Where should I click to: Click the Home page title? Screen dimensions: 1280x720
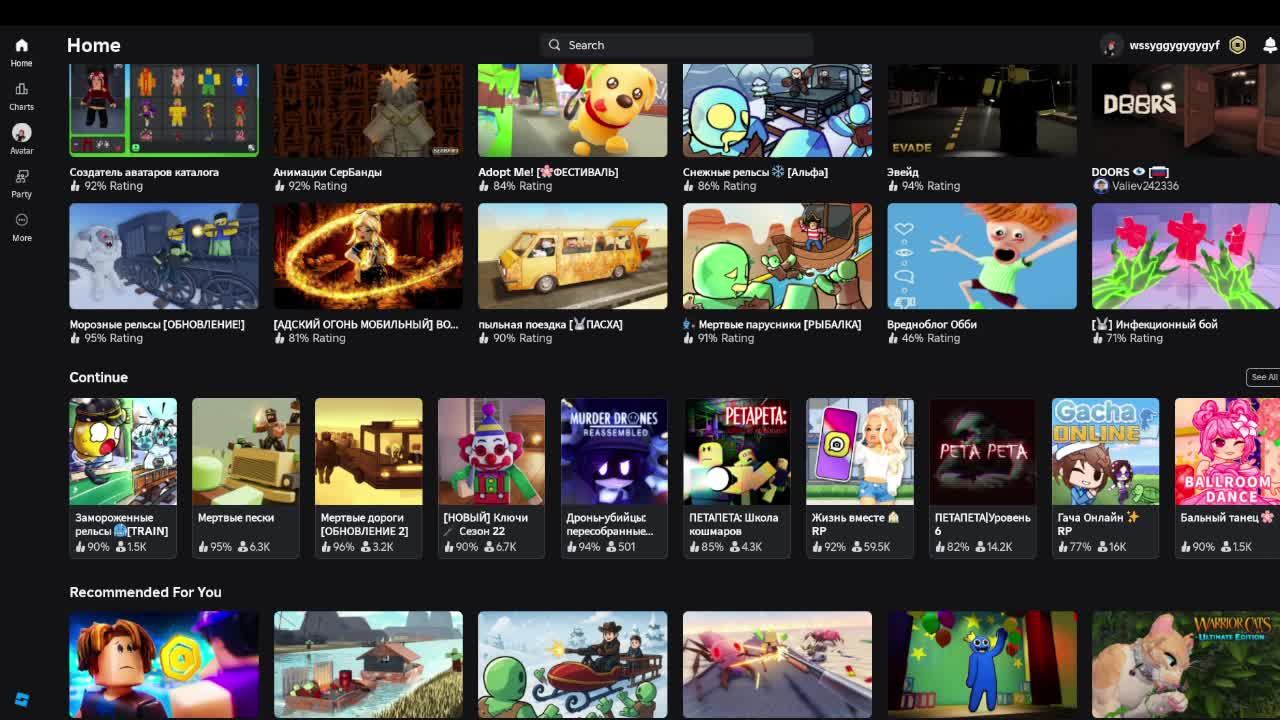click(93, 45)
